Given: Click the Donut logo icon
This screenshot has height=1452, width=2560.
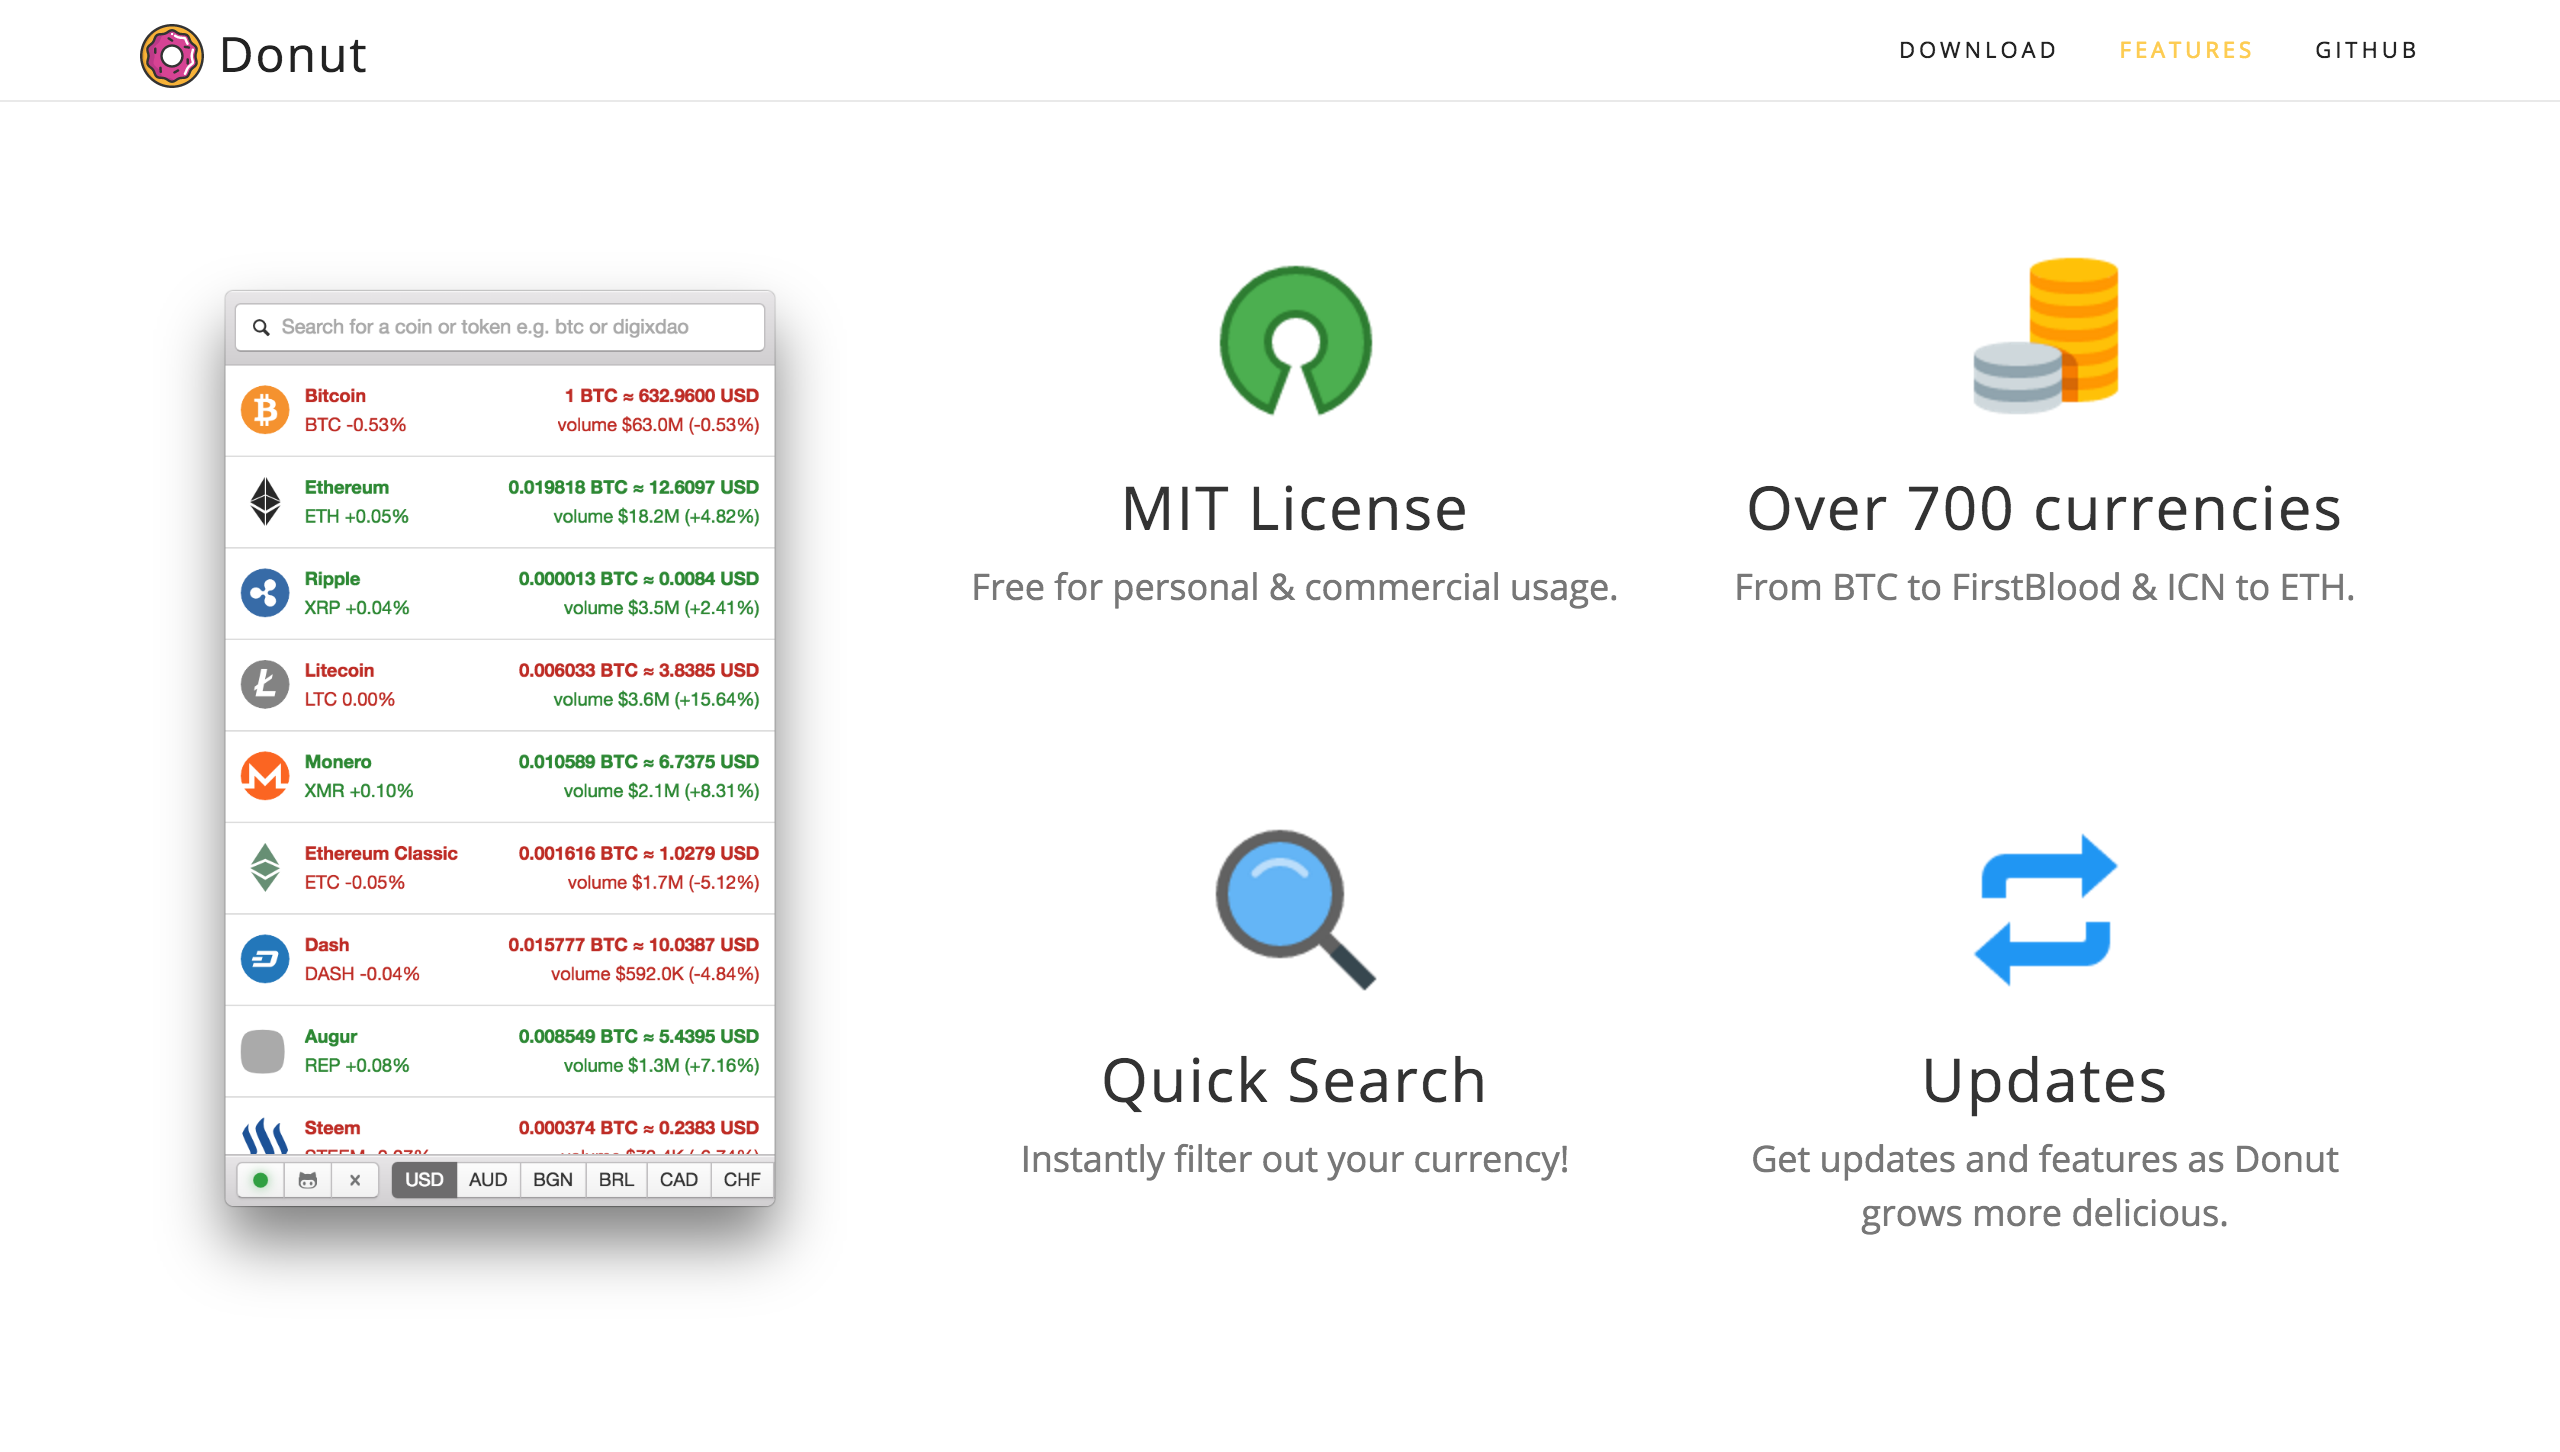Looking at the screenshot, I should 171,56.
